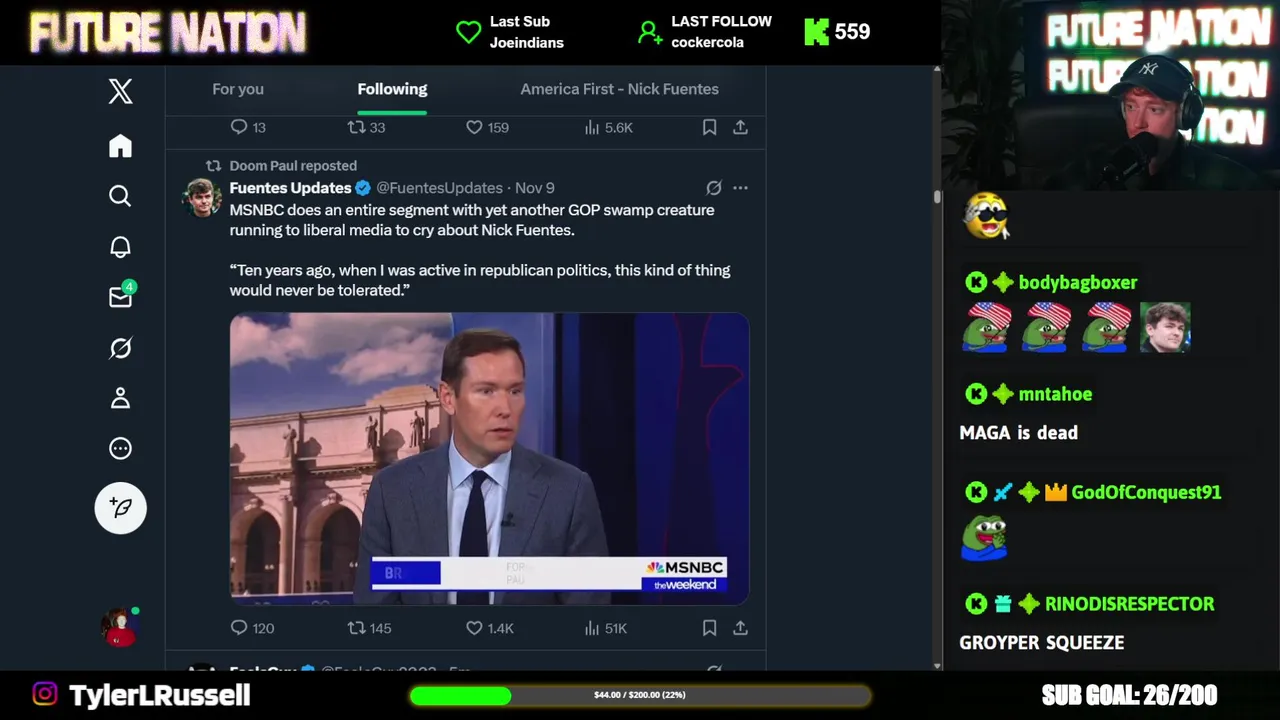The width and height of the screenshot is (1280, 720).
Task: Open account avatar at sidebar bottom
Action: click(120, 628)
